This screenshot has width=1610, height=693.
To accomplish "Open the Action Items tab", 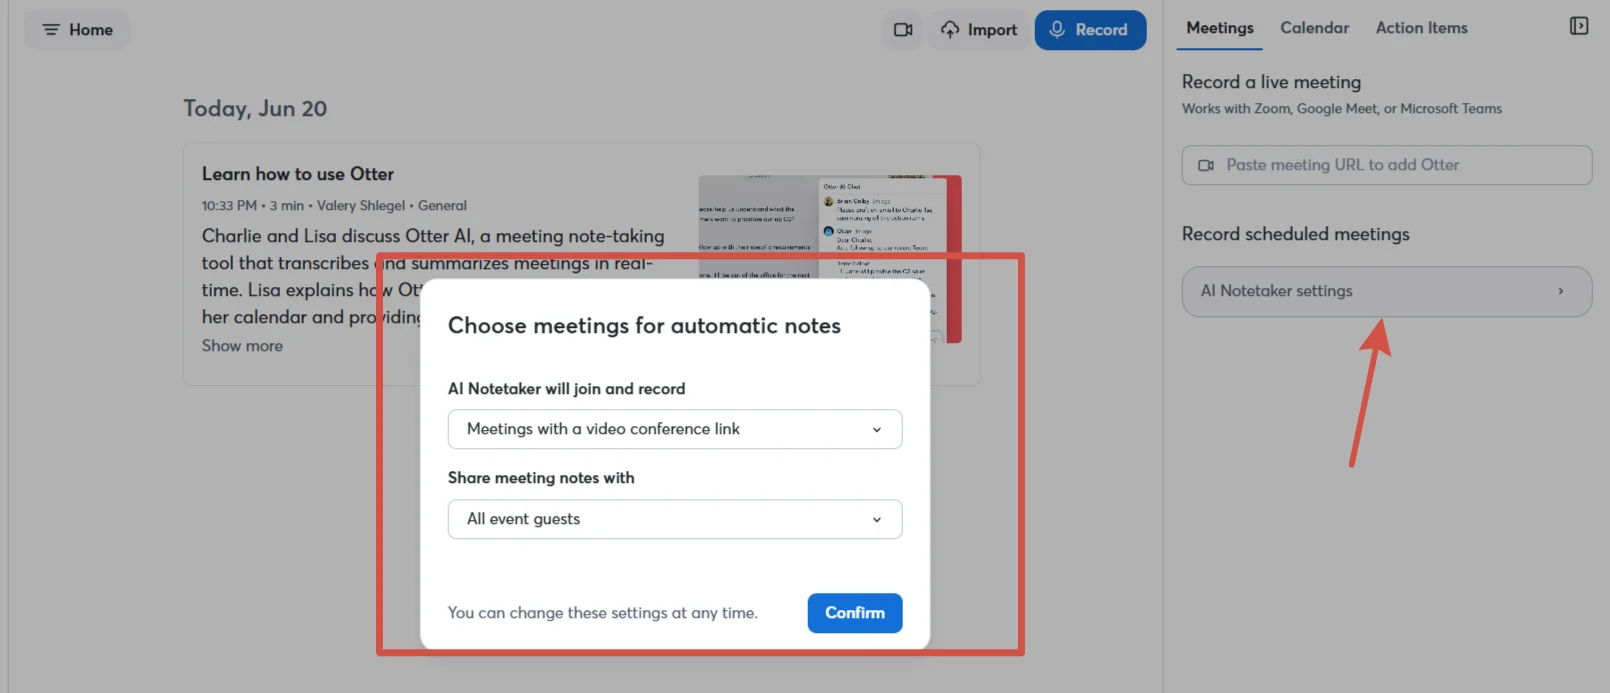I will click(x=1421, y=28).
